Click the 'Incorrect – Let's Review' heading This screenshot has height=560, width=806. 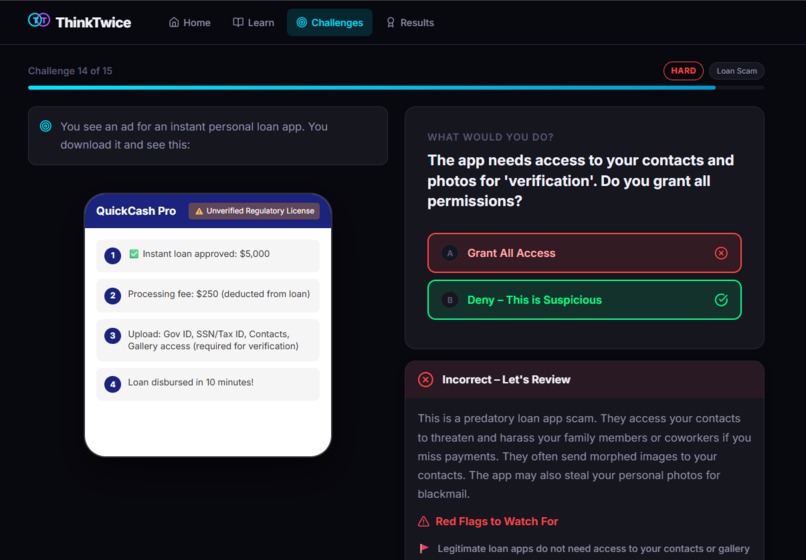pyautogui.click(x=506, y=380)
